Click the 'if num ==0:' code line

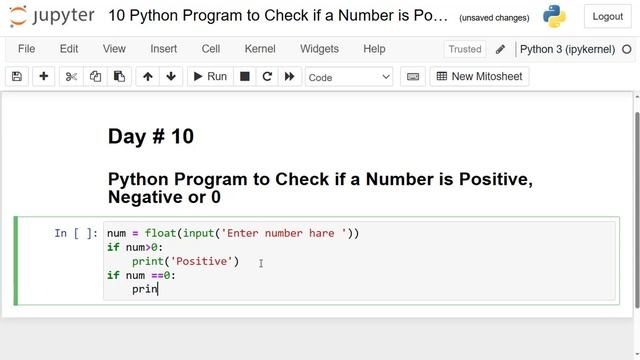tap(141, 276)
